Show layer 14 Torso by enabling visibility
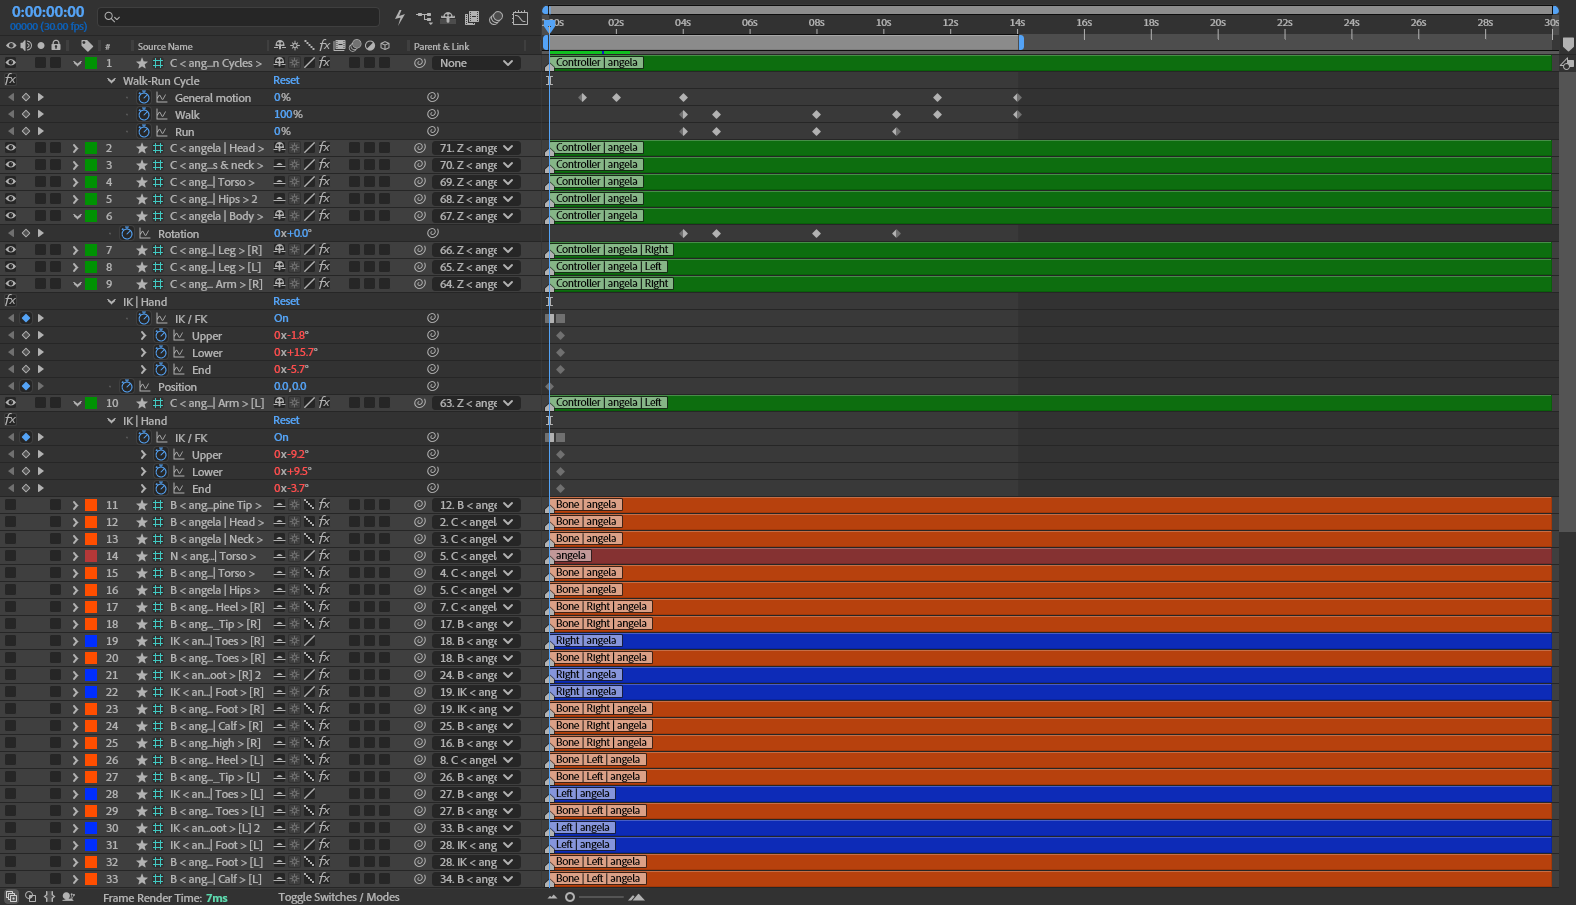Screen dimensions: 1576x905 tap(11, 556)
